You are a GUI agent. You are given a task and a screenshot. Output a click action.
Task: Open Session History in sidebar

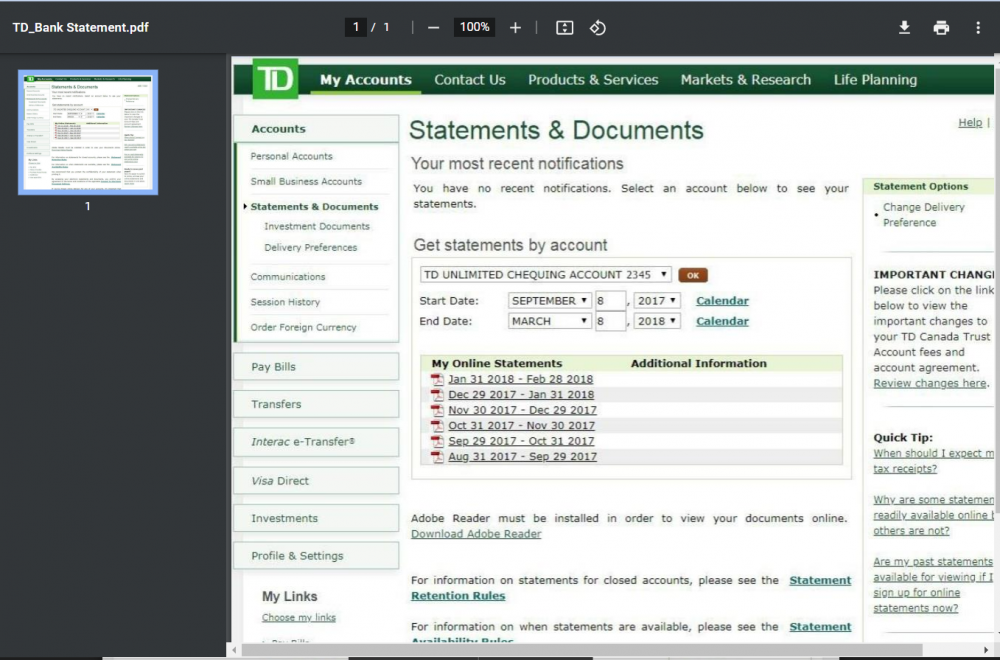(285, 302)
